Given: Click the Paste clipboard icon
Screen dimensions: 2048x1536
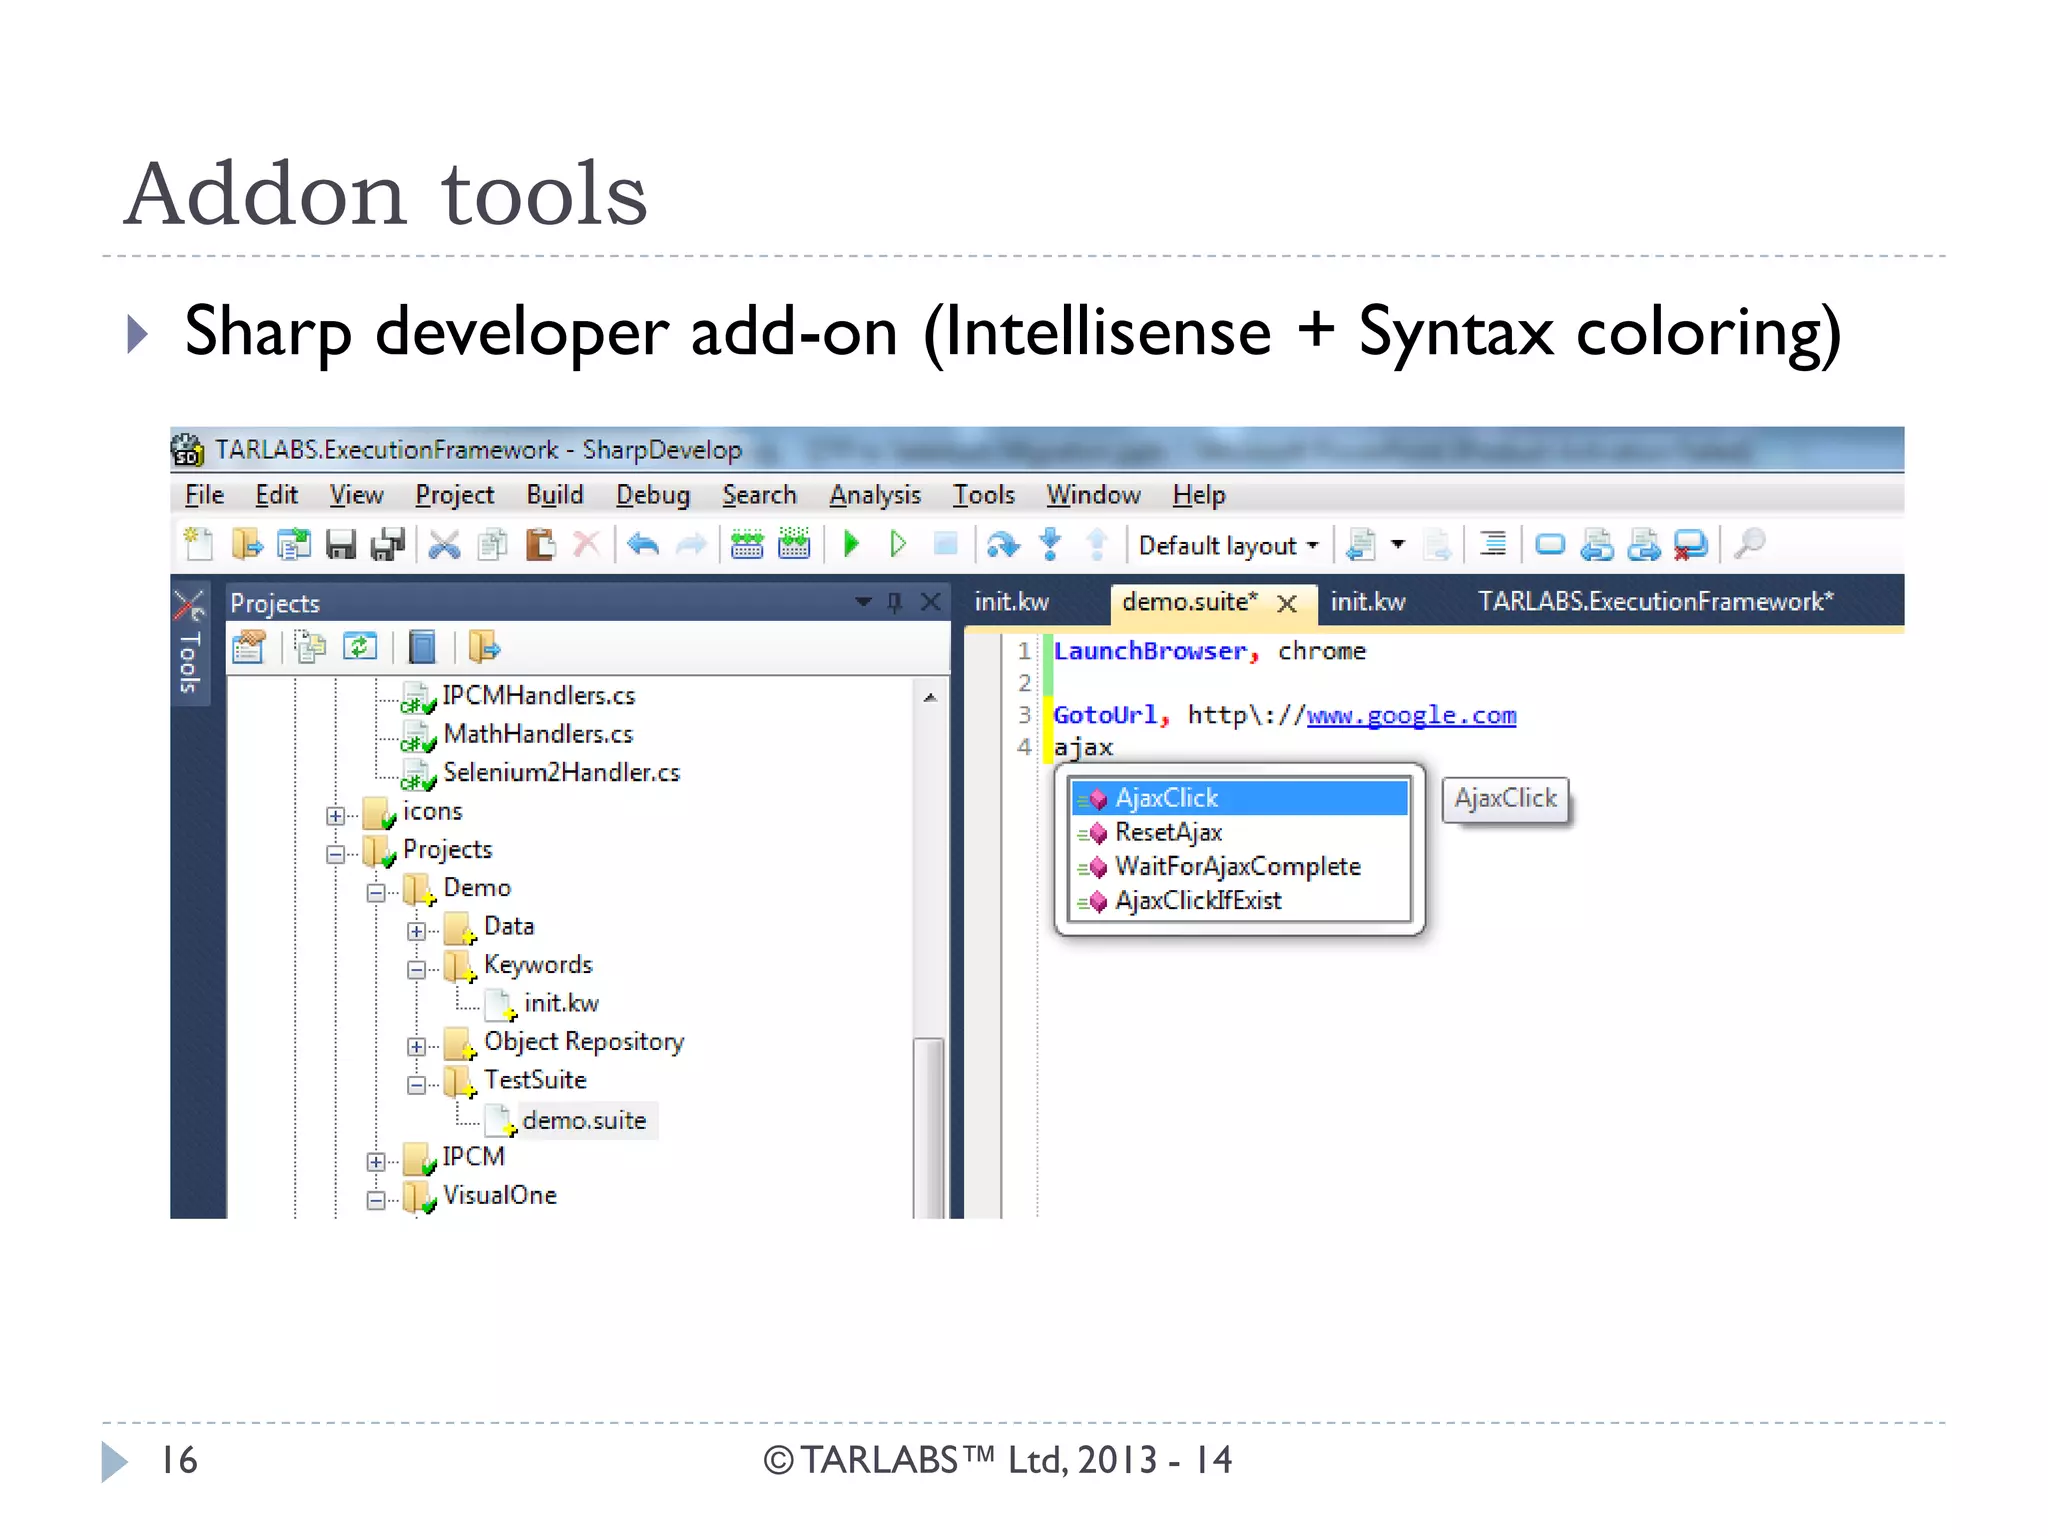Looking at the screenshot, I should tap(540, 544).
